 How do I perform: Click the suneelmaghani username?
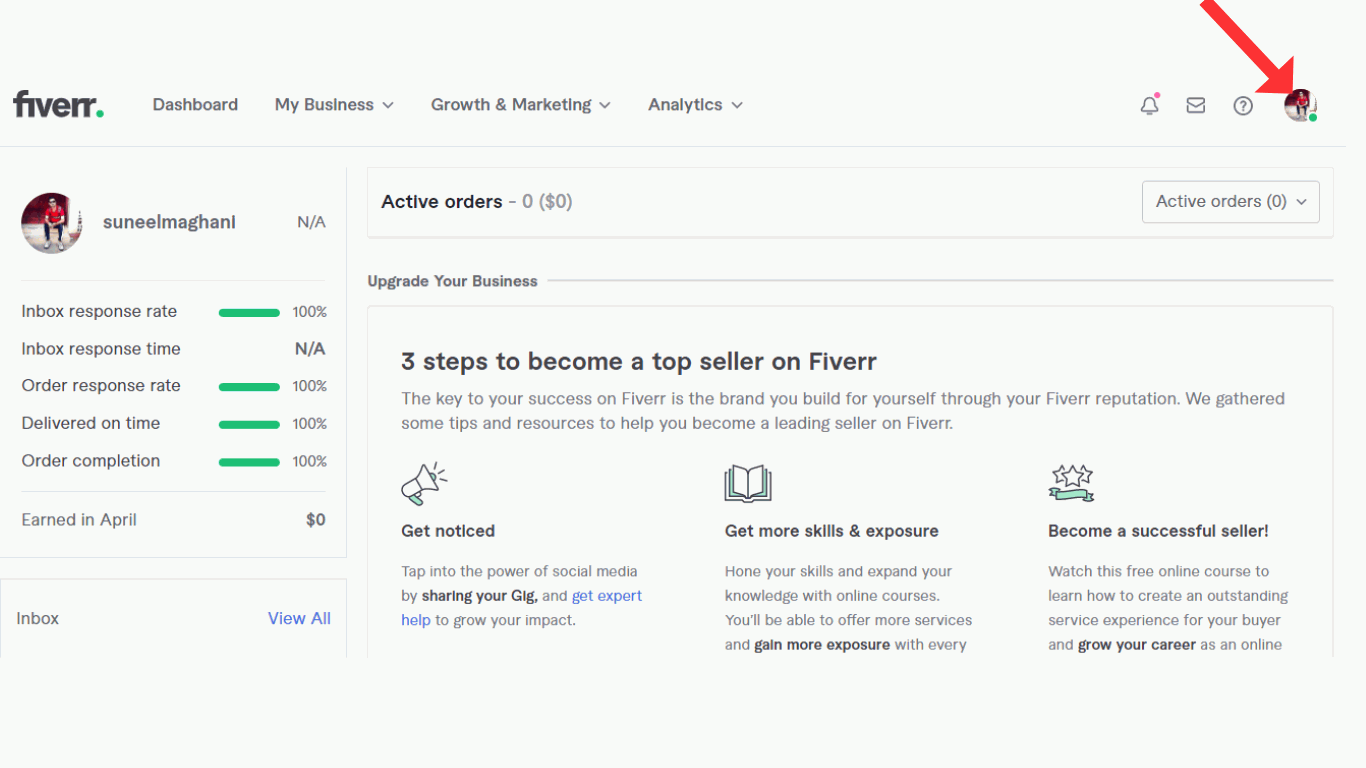tap(169, 222)
